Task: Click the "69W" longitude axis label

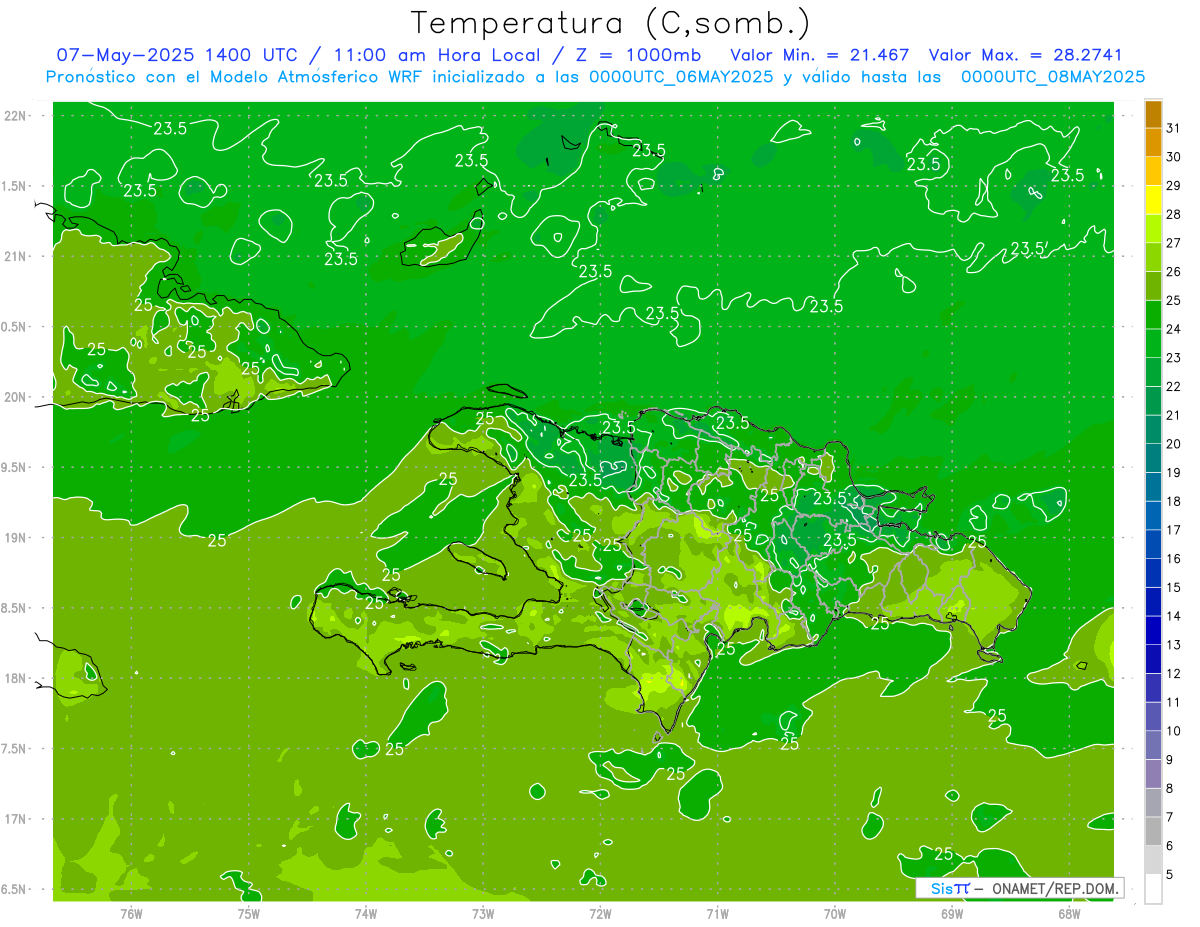Action: pos(951,913)
